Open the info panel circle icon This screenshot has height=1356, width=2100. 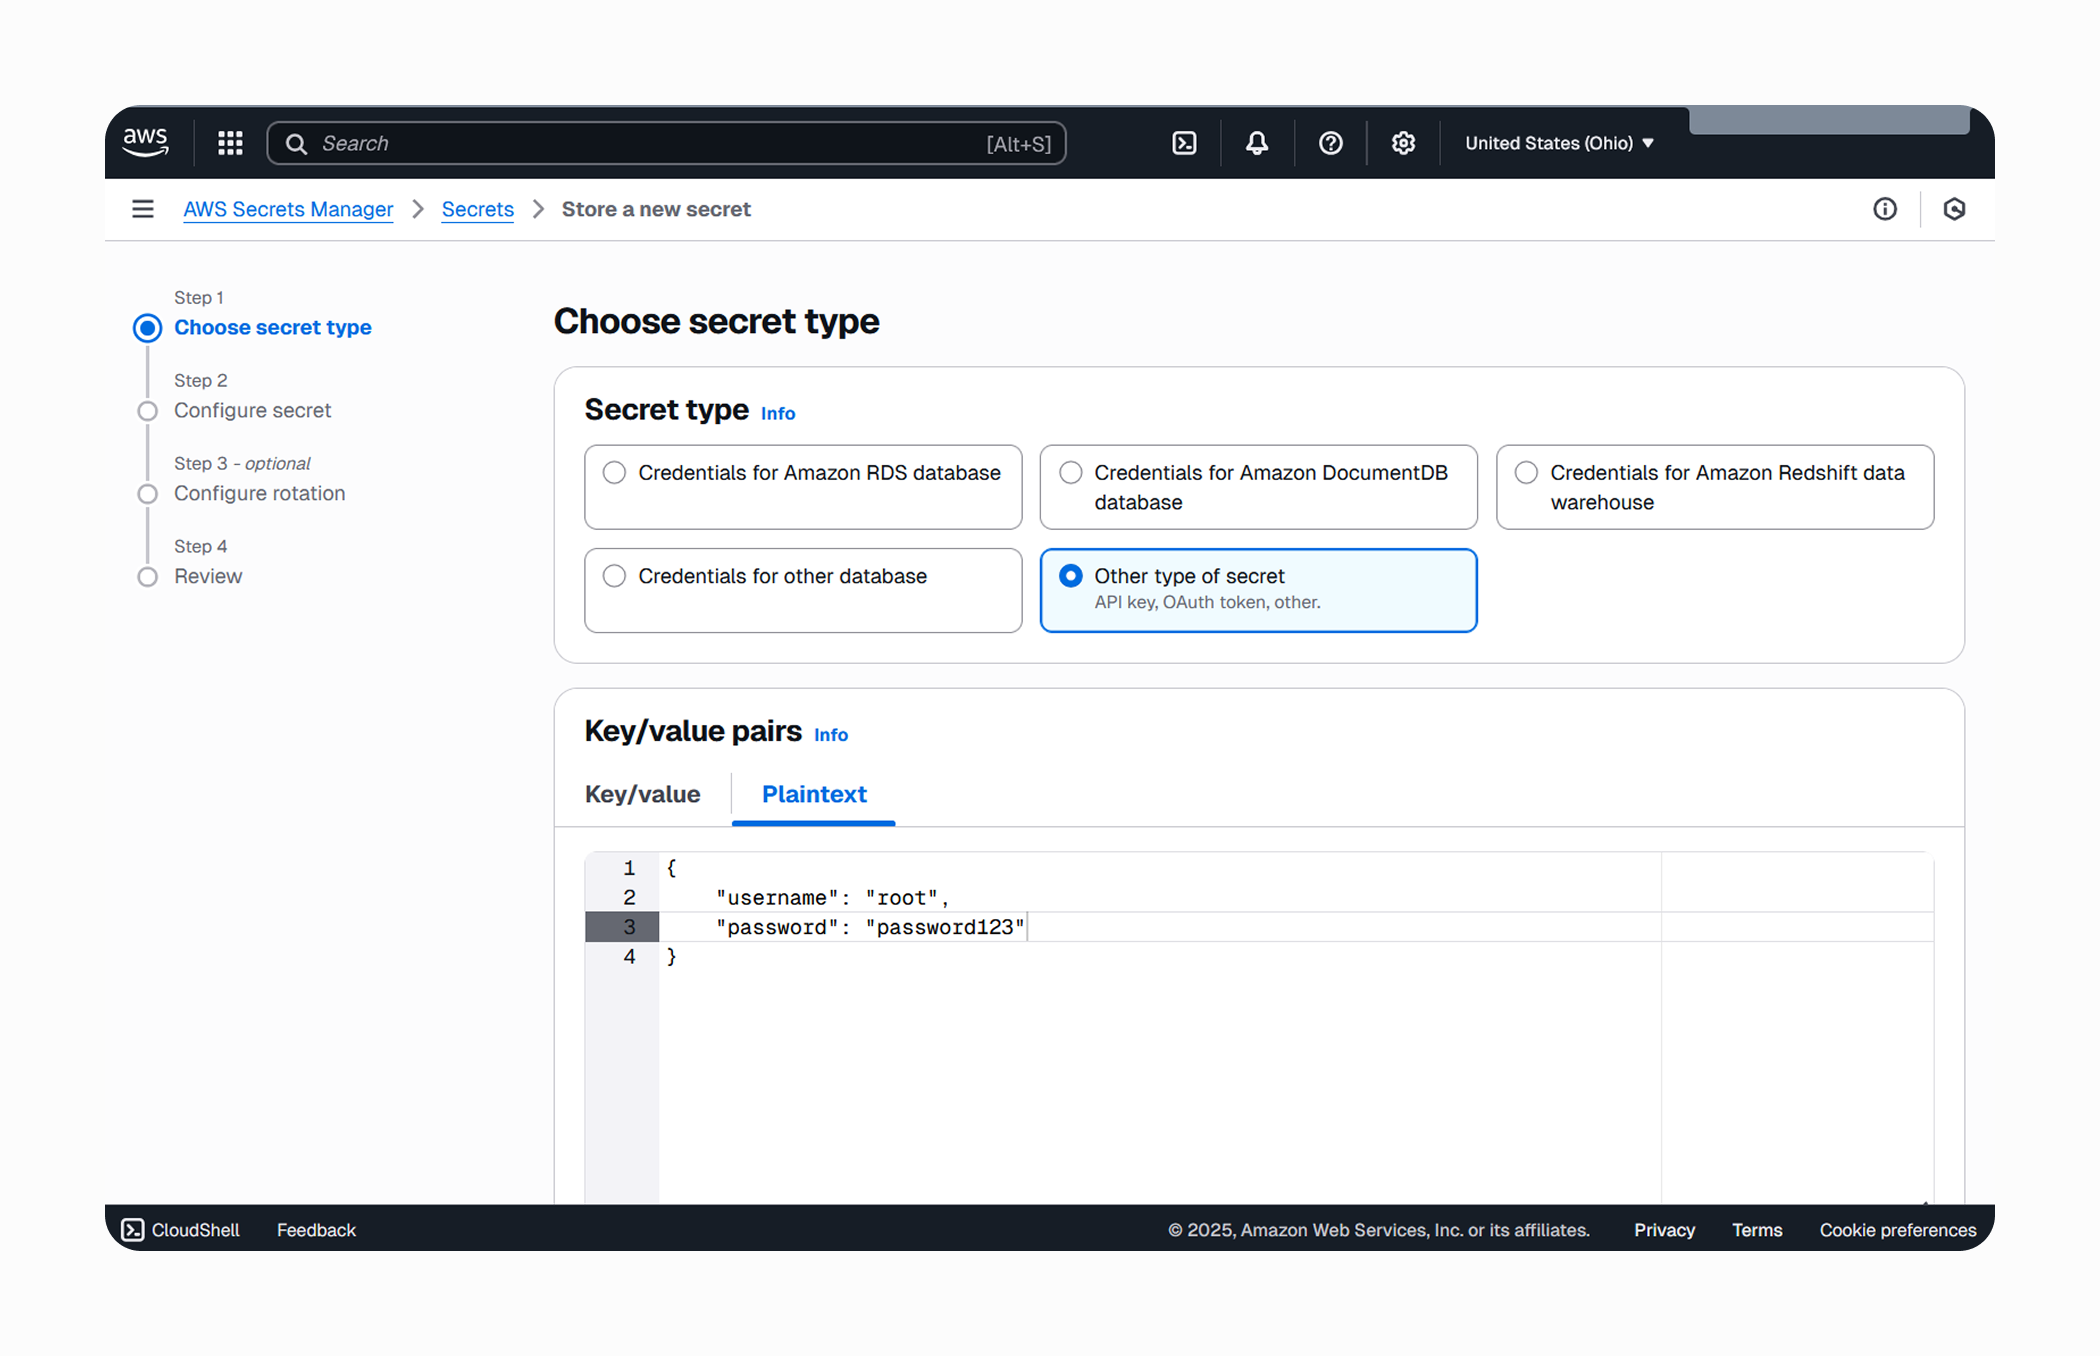pyautogui.click(x=1885, y=209)
